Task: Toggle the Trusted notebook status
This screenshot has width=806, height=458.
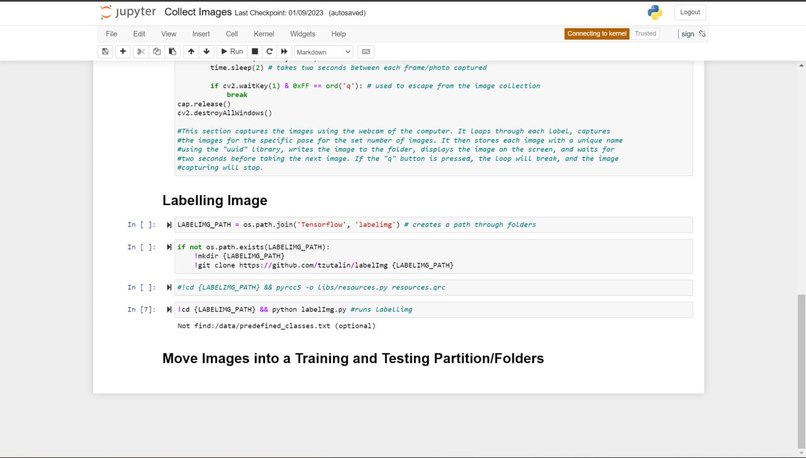Action: click(x=645, y=34)
